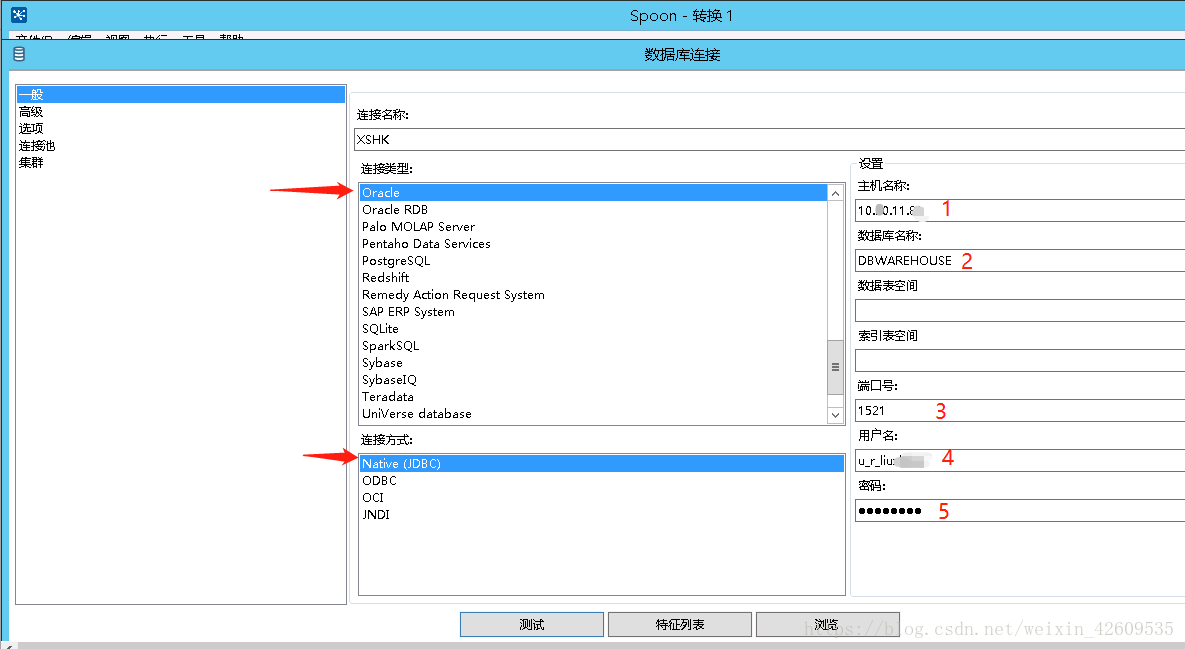Select Oracle connection type
The height and width of the screenshot is (649, 1185).
593,193
